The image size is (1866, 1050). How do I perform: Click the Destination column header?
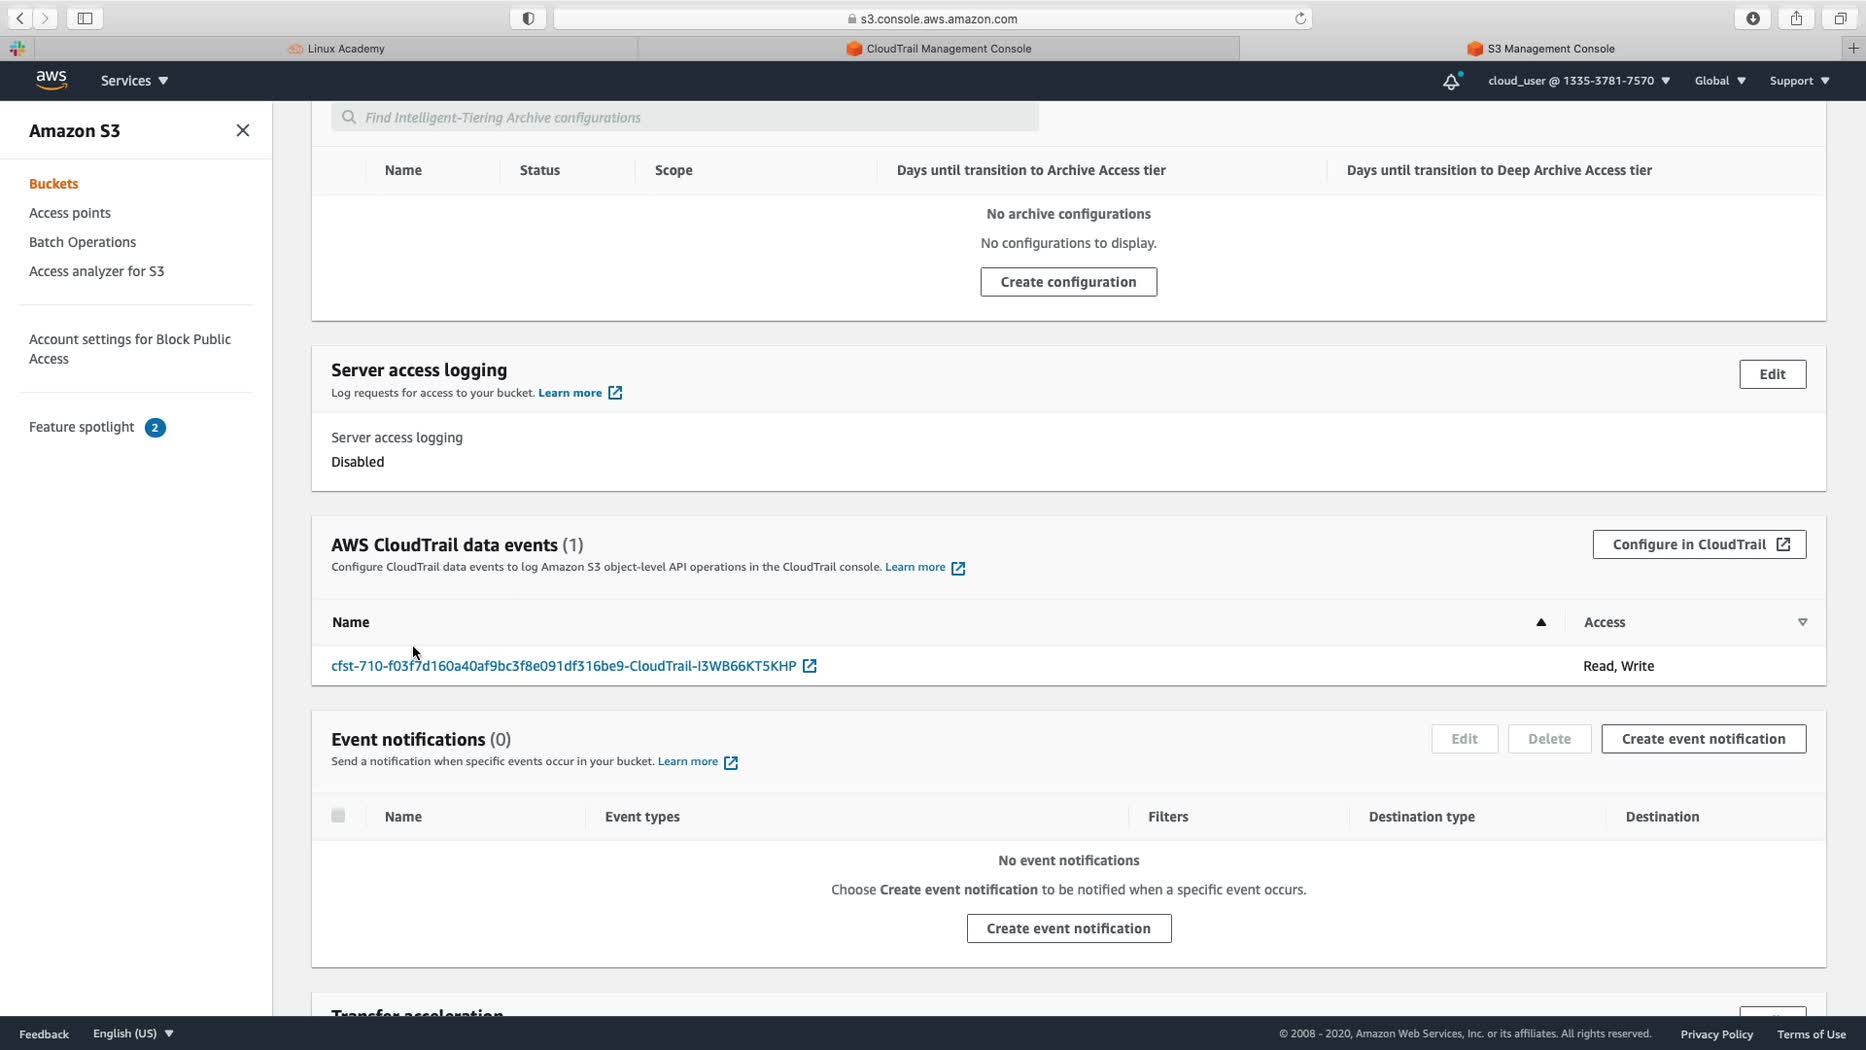[x=1662, y=817]
